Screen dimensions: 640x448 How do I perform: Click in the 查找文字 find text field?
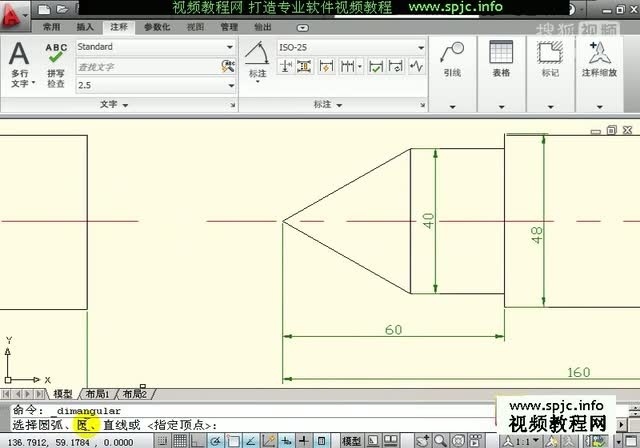(x=148, y=67)
